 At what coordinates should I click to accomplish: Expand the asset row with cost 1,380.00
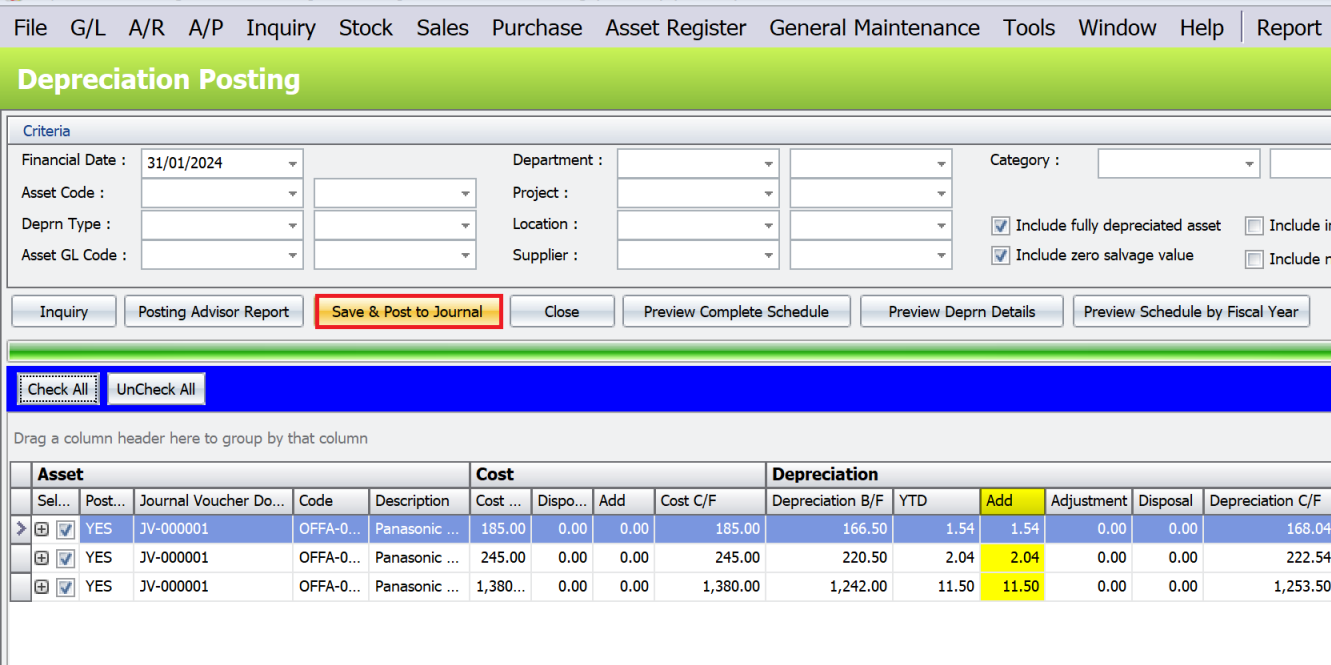pyautogui.click(x=42, y=587)
